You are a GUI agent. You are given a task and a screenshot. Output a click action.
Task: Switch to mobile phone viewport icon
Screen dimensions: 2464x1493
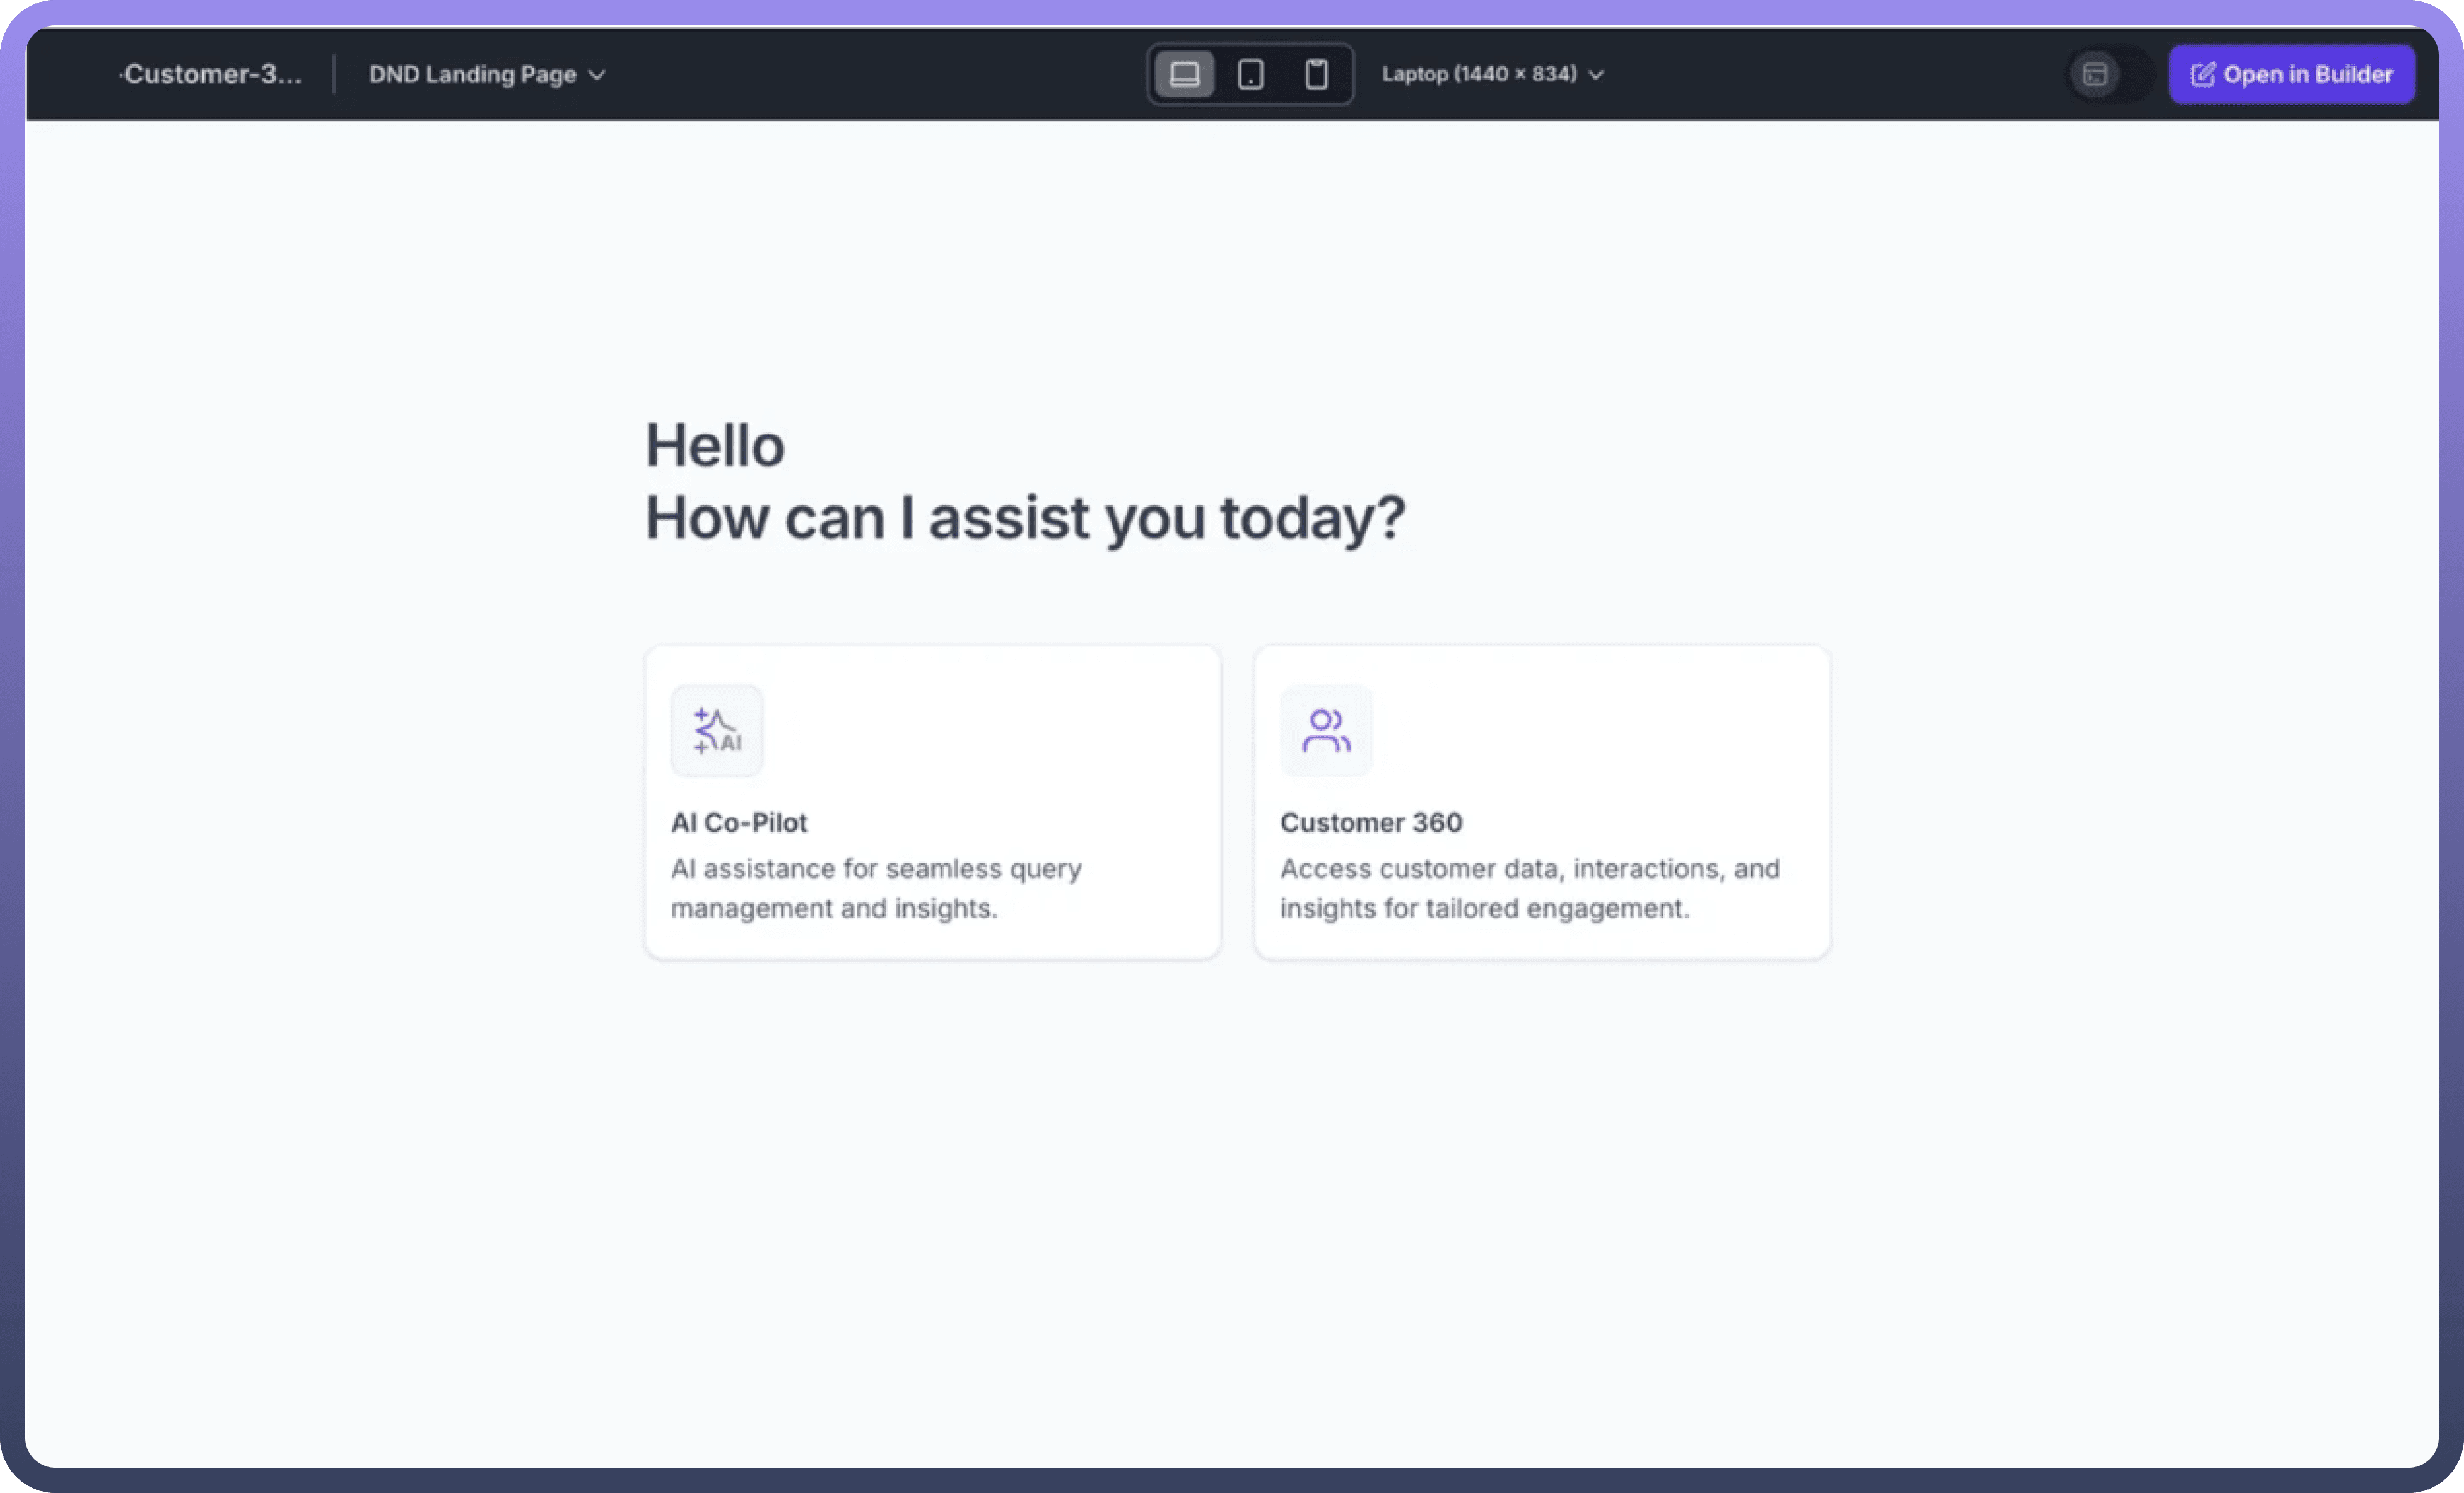pyautogui.click(x=1316, y=74)
